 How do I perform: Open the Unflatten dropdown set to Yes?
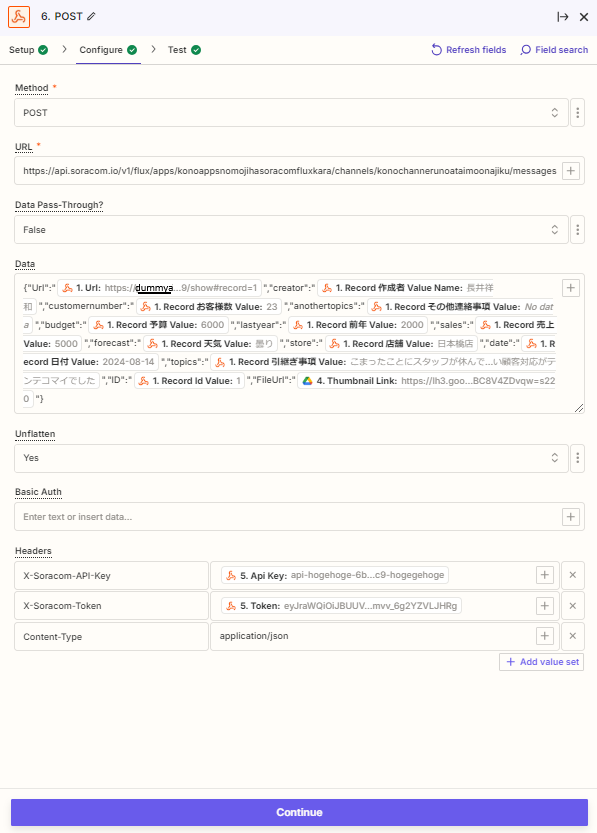[291, 458]
